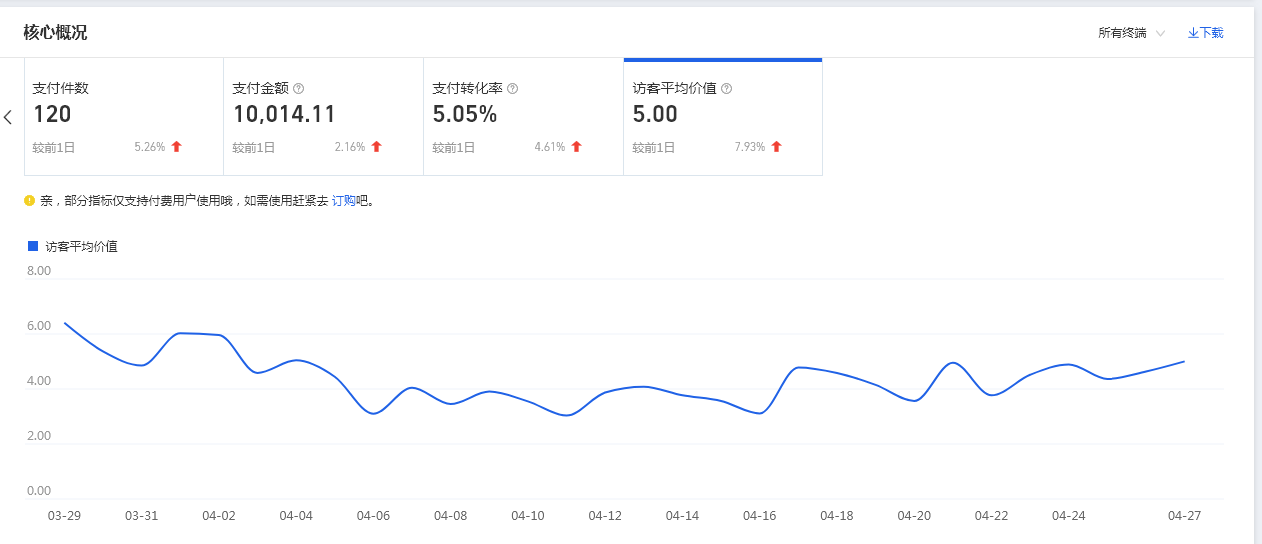Click help icon next to 访客平均价值 card title
The height and width of the screenshot is (544, 1262).
pyautogui.click(x=727, y=88)
